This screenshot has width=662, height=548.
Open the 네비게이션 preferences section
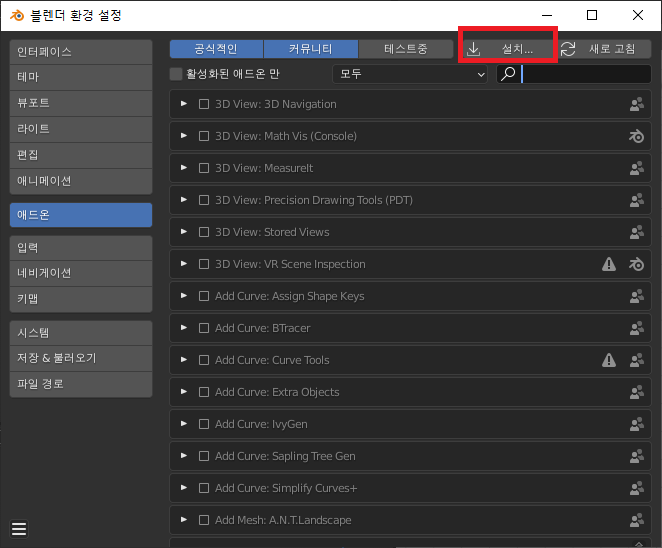(81, 273)
